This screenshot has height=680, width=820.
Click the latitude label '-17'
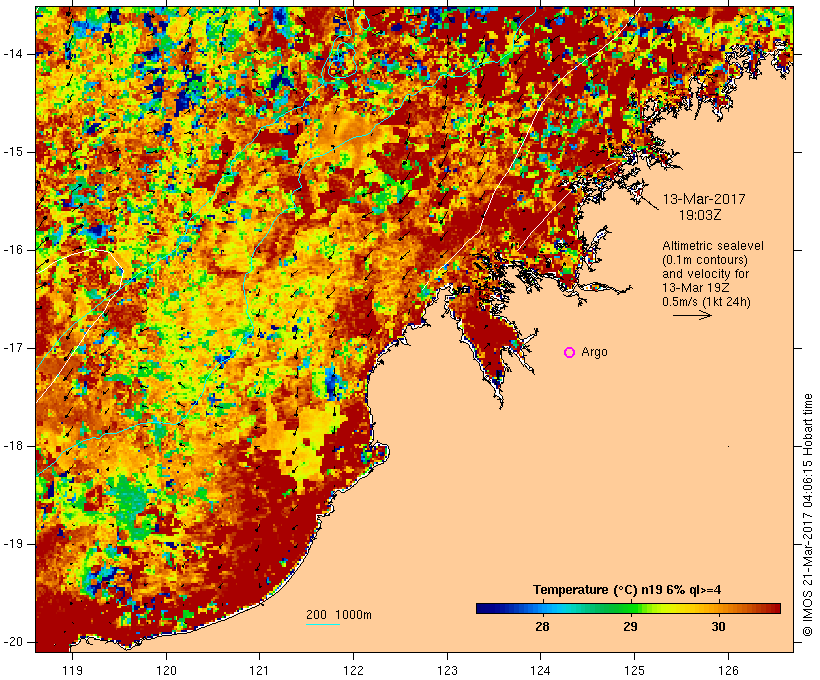(12, 348)
